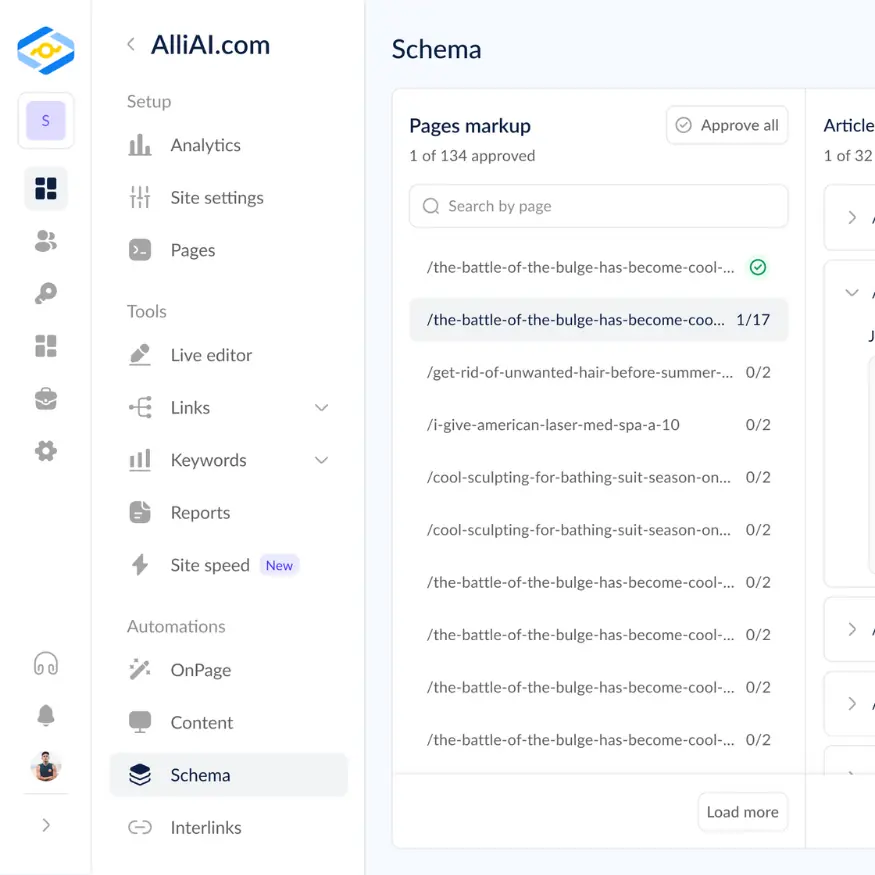The height and width of the screenshot is (875, 875).
Task: Open settings gear icon in left rail
Action: [x=46, y=451]
